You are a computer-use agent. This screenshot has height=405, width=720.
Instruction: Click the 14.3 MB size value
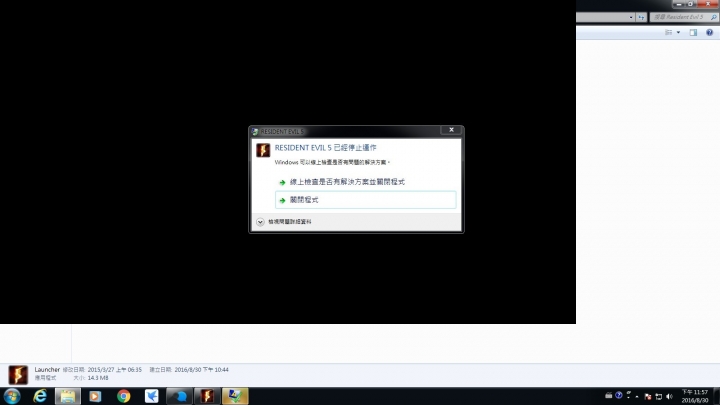(98, 378)
